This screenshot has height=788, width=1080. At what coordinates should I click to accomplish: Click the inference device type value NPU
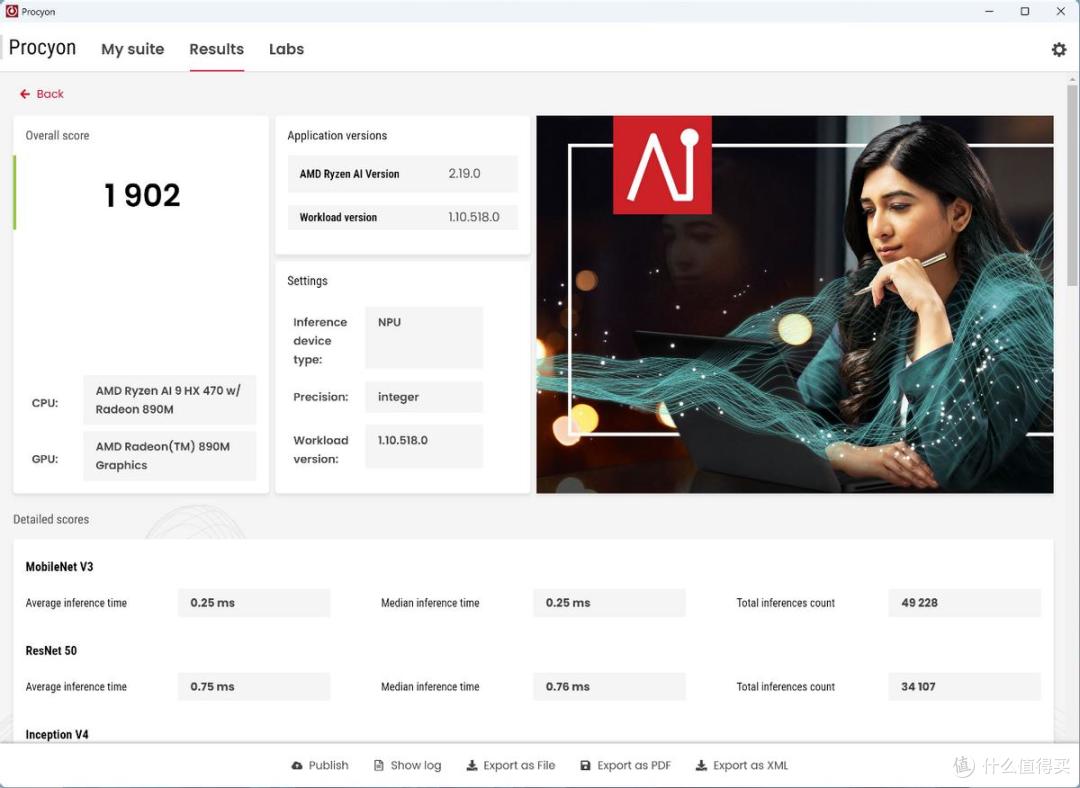[424, 338]
